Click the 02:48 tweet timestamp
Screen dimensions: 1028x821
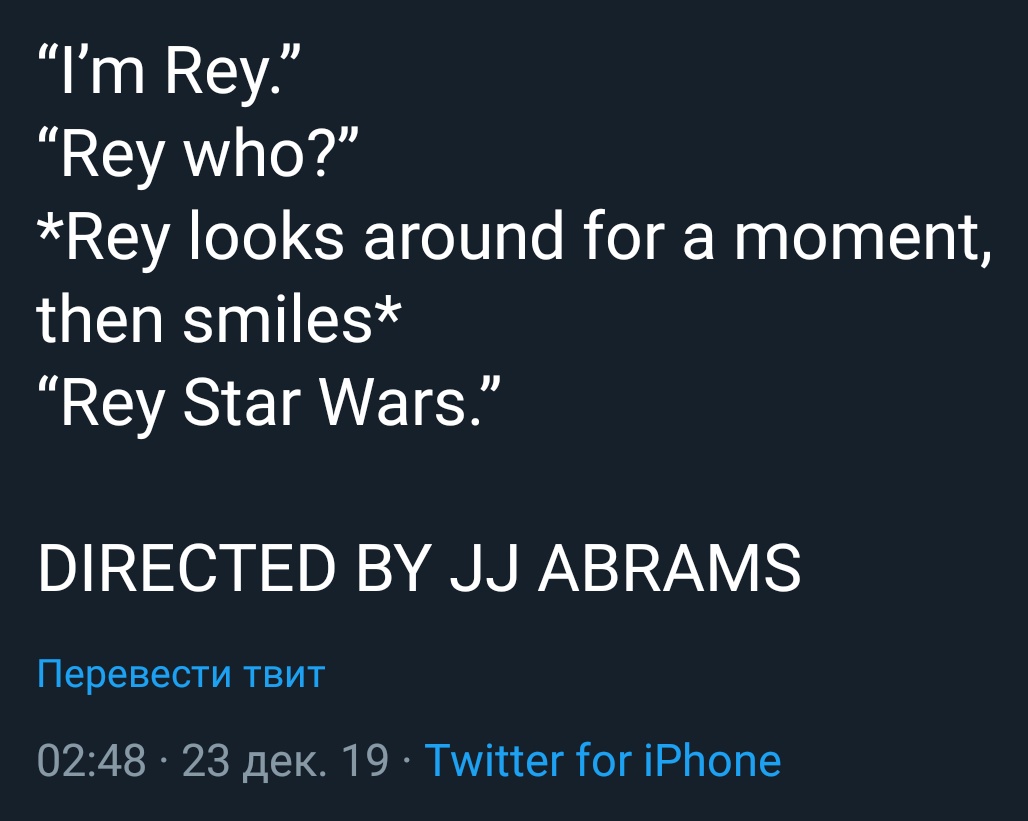pos(91,761)
